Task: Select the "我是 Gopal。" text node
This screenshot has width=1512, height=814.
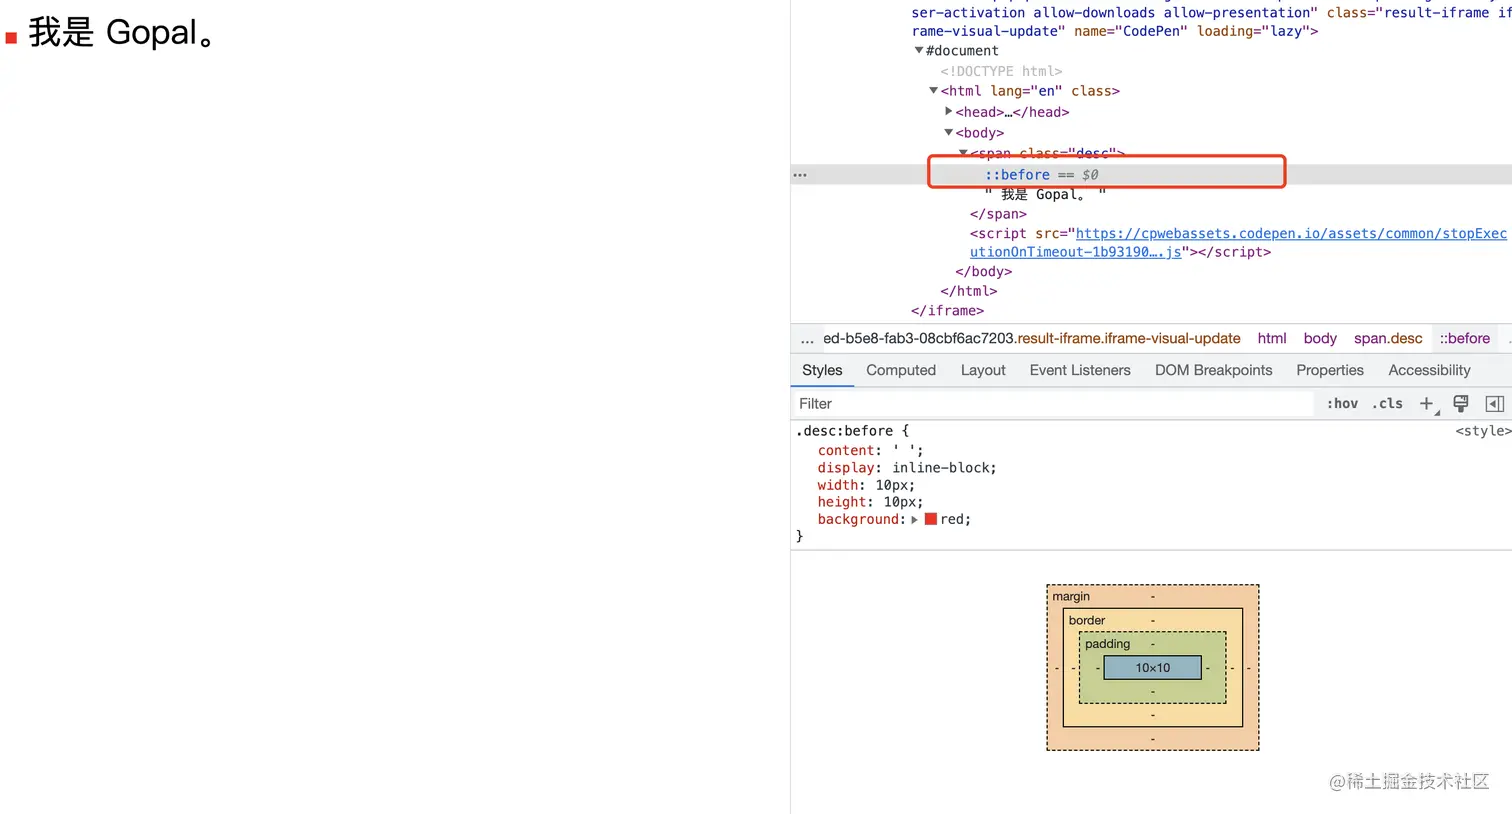Action: (1046, 195)
